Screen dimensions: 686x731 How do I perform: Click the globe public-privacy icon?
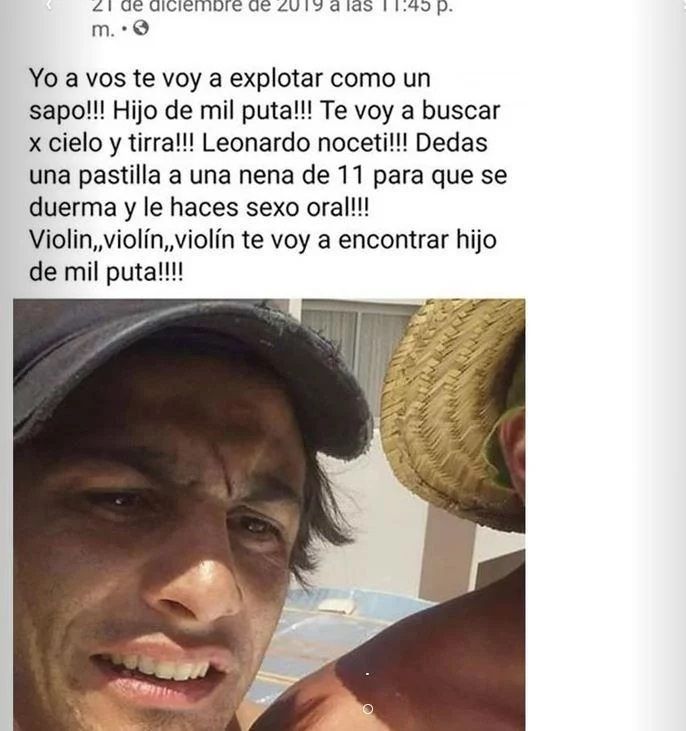pos(140,29)
